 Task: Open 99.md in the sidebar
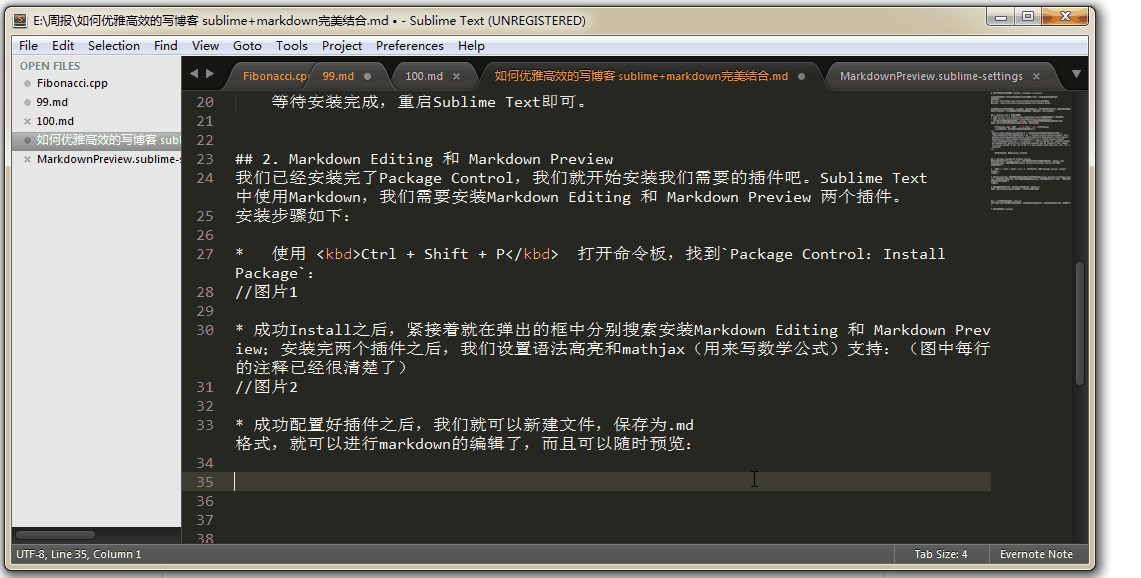pos(52,102)
